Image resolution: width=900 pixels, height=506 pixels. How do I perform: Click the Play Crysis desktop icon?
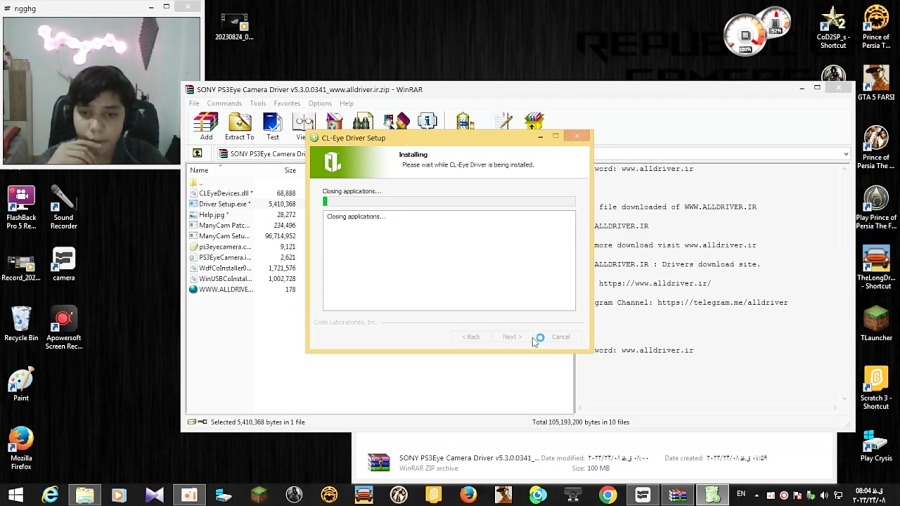876,446
